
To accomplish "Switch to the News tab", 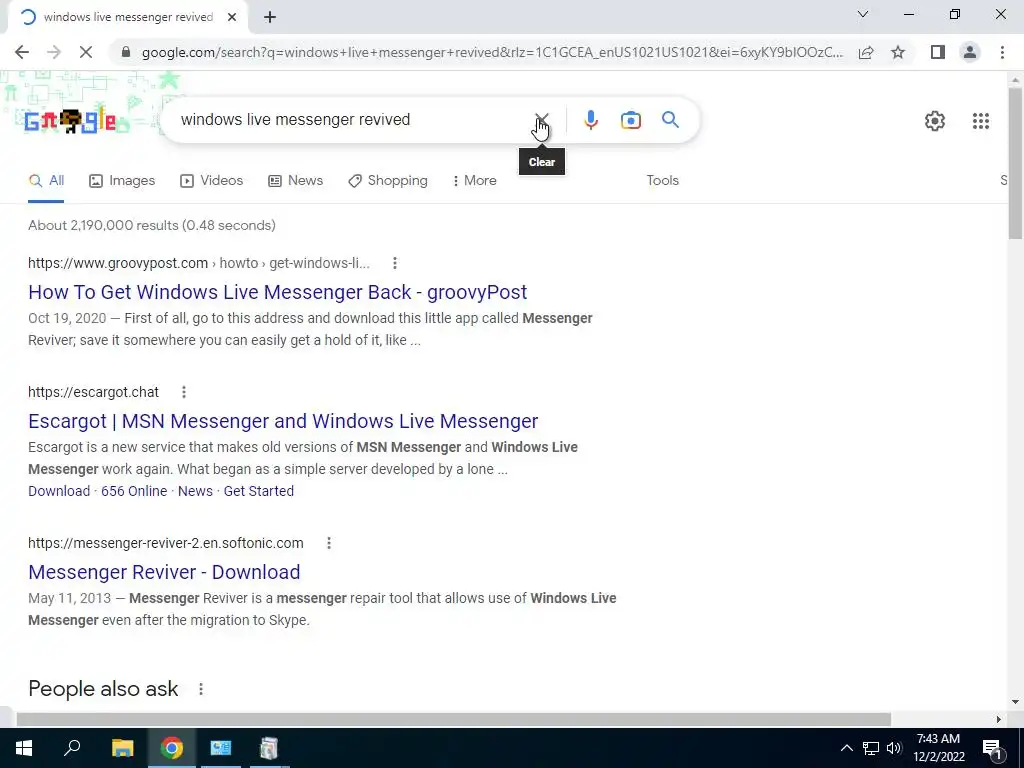I will click(295, 181).
